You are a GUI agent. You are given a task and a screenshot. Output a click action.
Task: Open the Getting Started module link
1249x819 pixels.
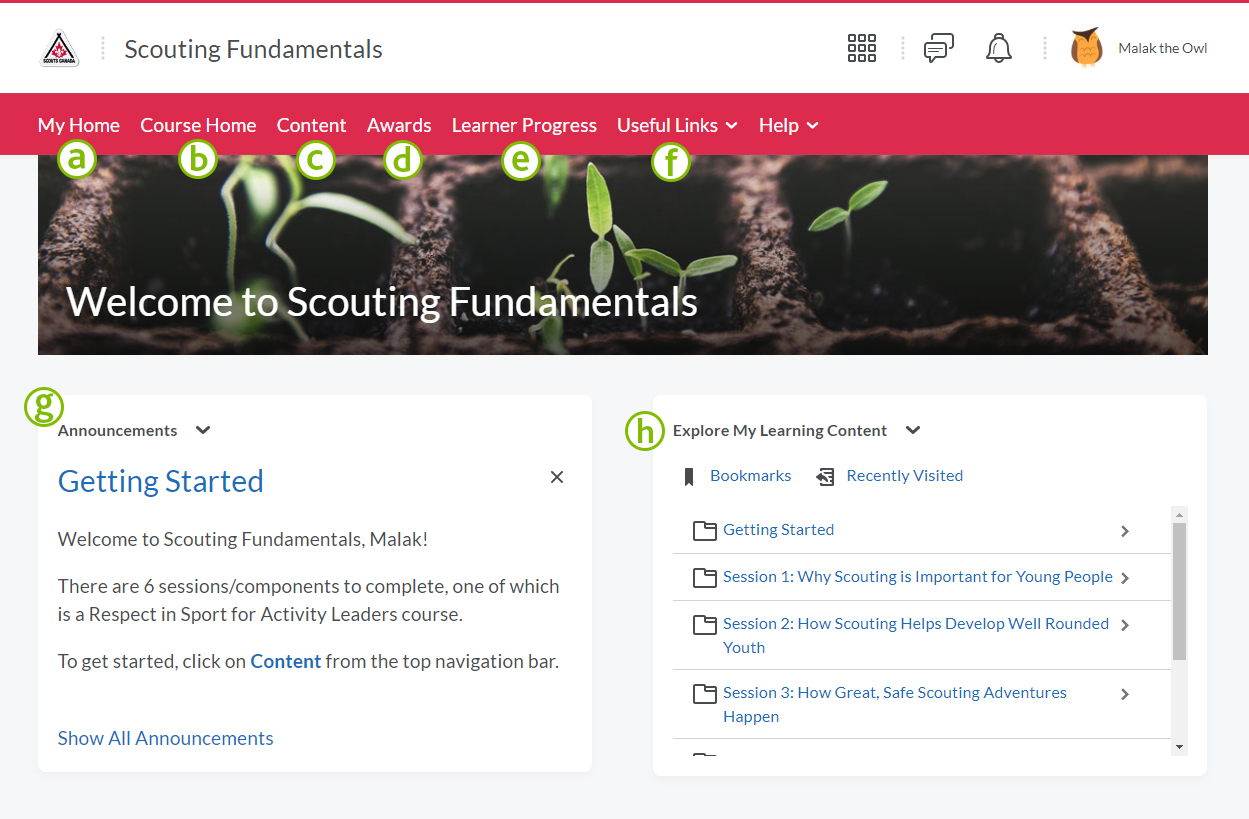point(778,530)
